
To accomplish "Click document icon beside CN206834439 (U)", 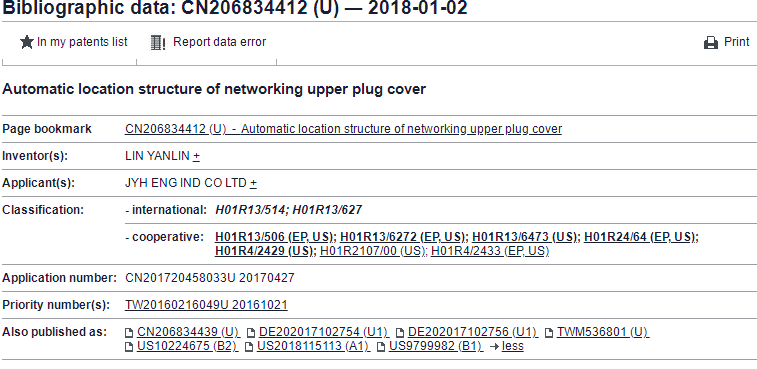I will tap(129, 333).
